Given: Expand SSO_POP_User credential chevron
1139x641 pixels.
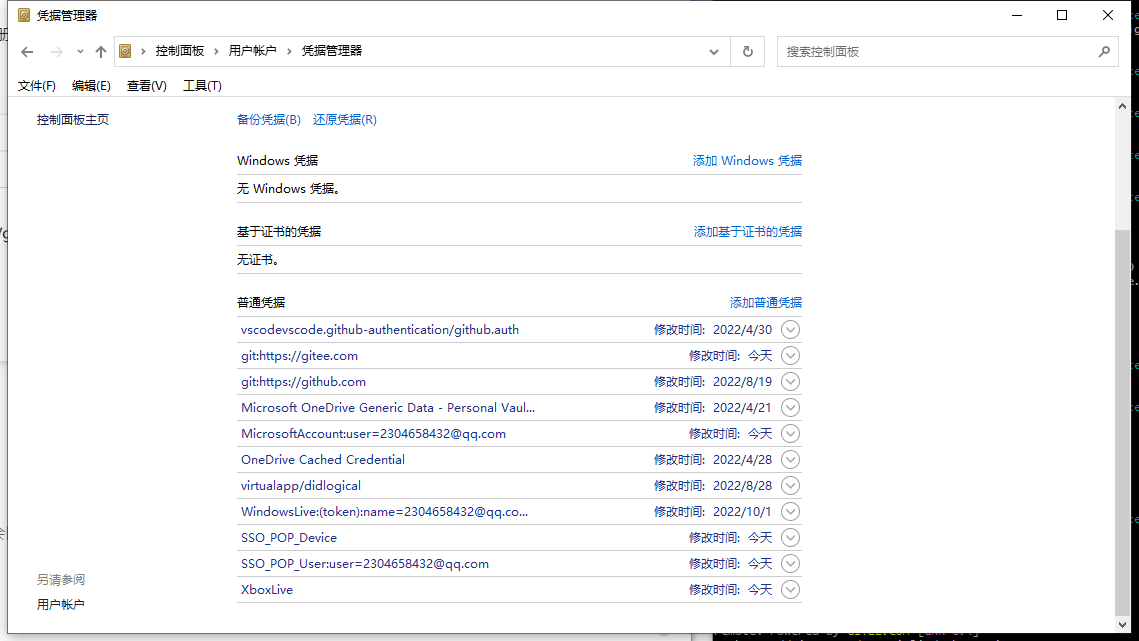Looking at the screenshot, I should (x=790, y=564).
